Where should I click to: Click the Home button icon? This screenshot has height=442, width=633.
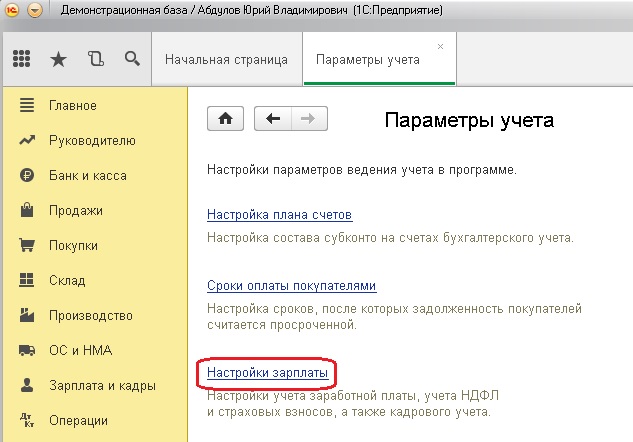(225, 119)
